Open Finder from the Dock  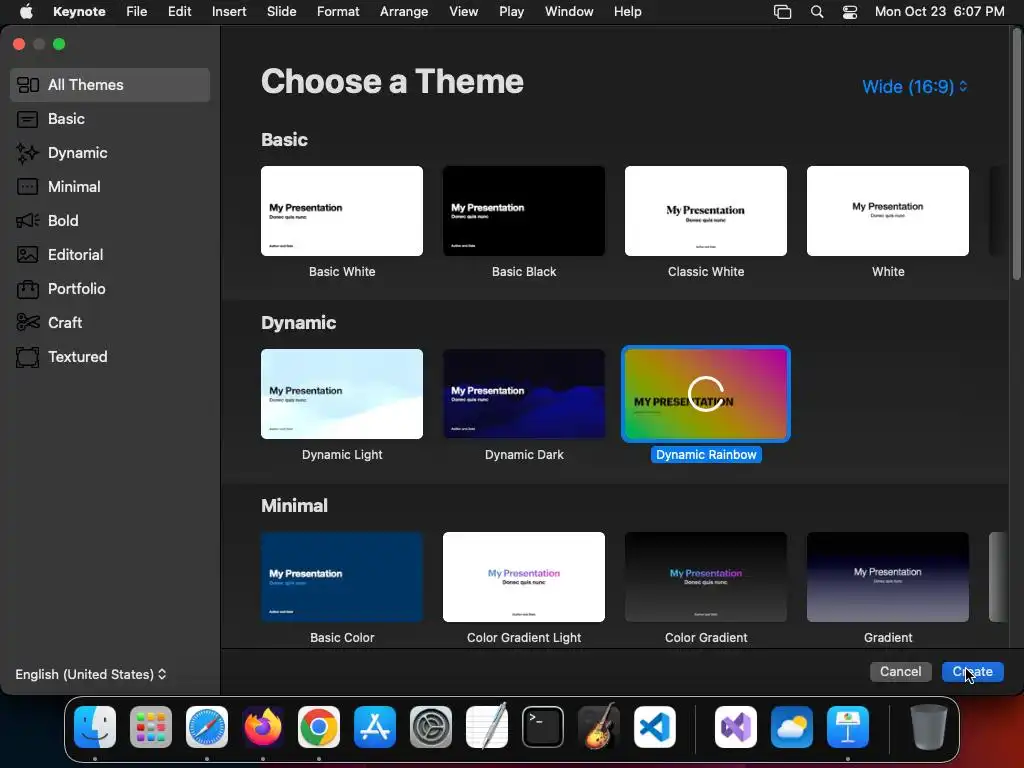point(95,727)
